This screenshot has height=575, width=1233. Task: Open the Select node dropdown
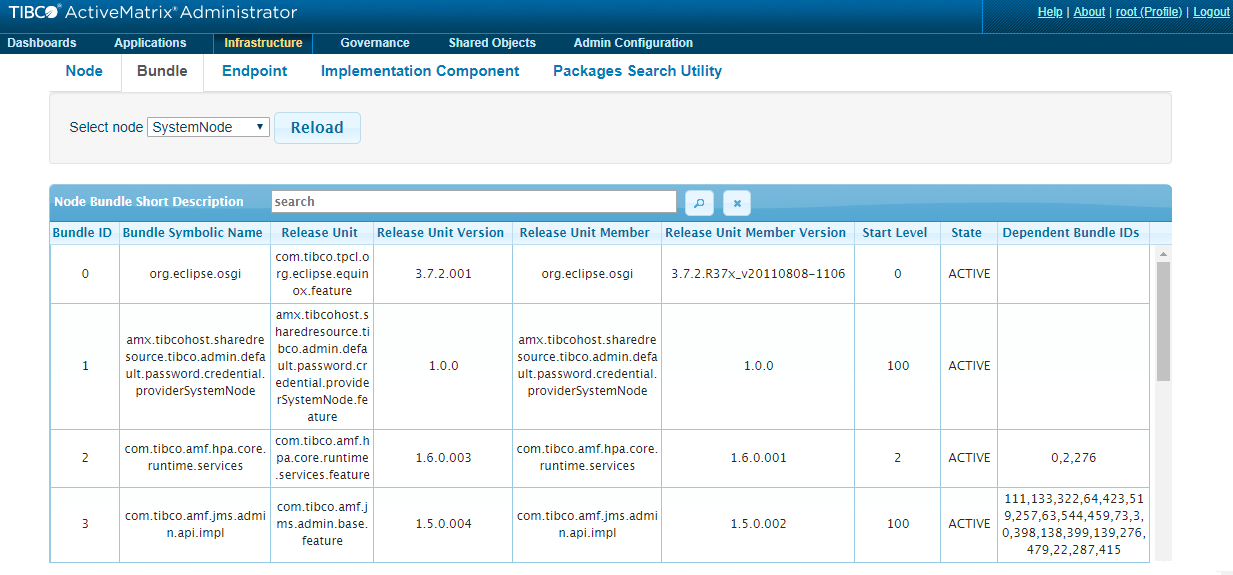[x=208, y=127]
